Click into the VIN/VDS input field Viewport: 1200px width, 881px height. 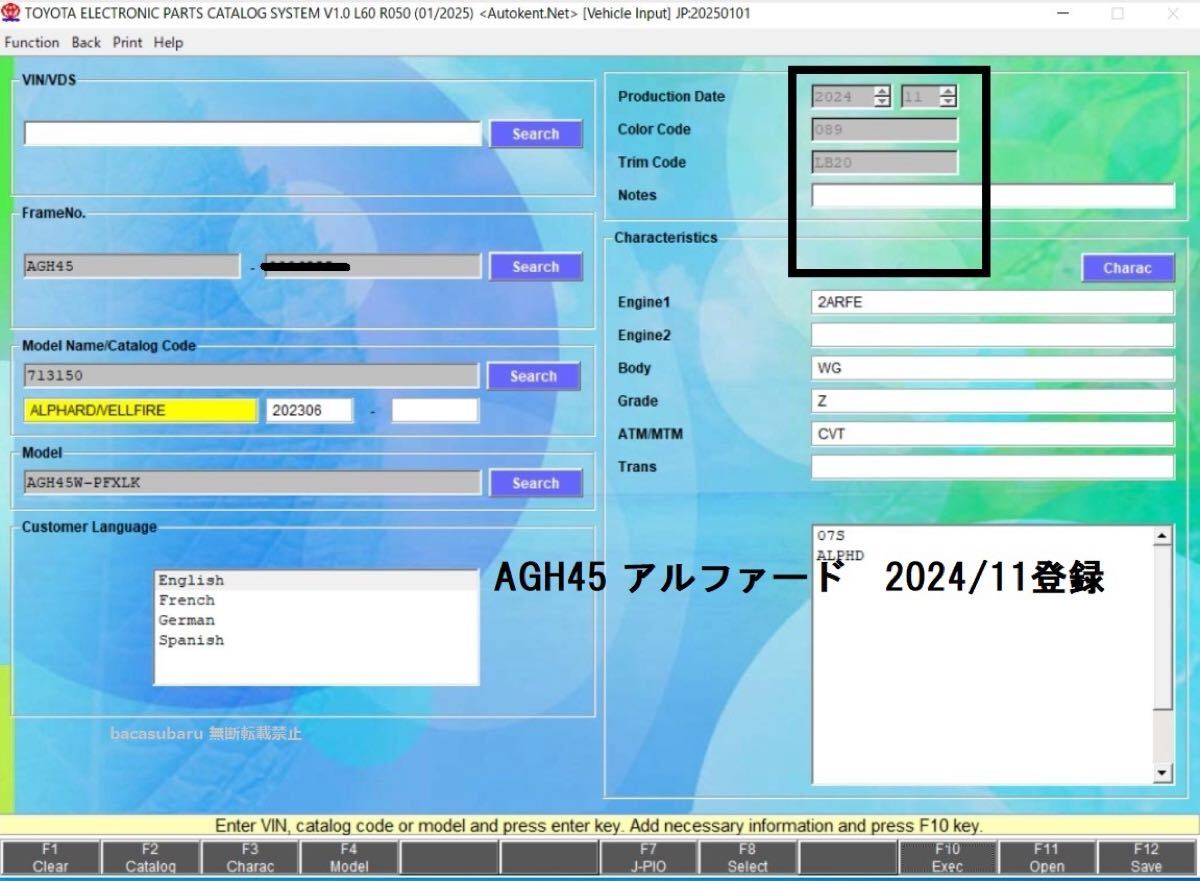(x=252, y=134)
